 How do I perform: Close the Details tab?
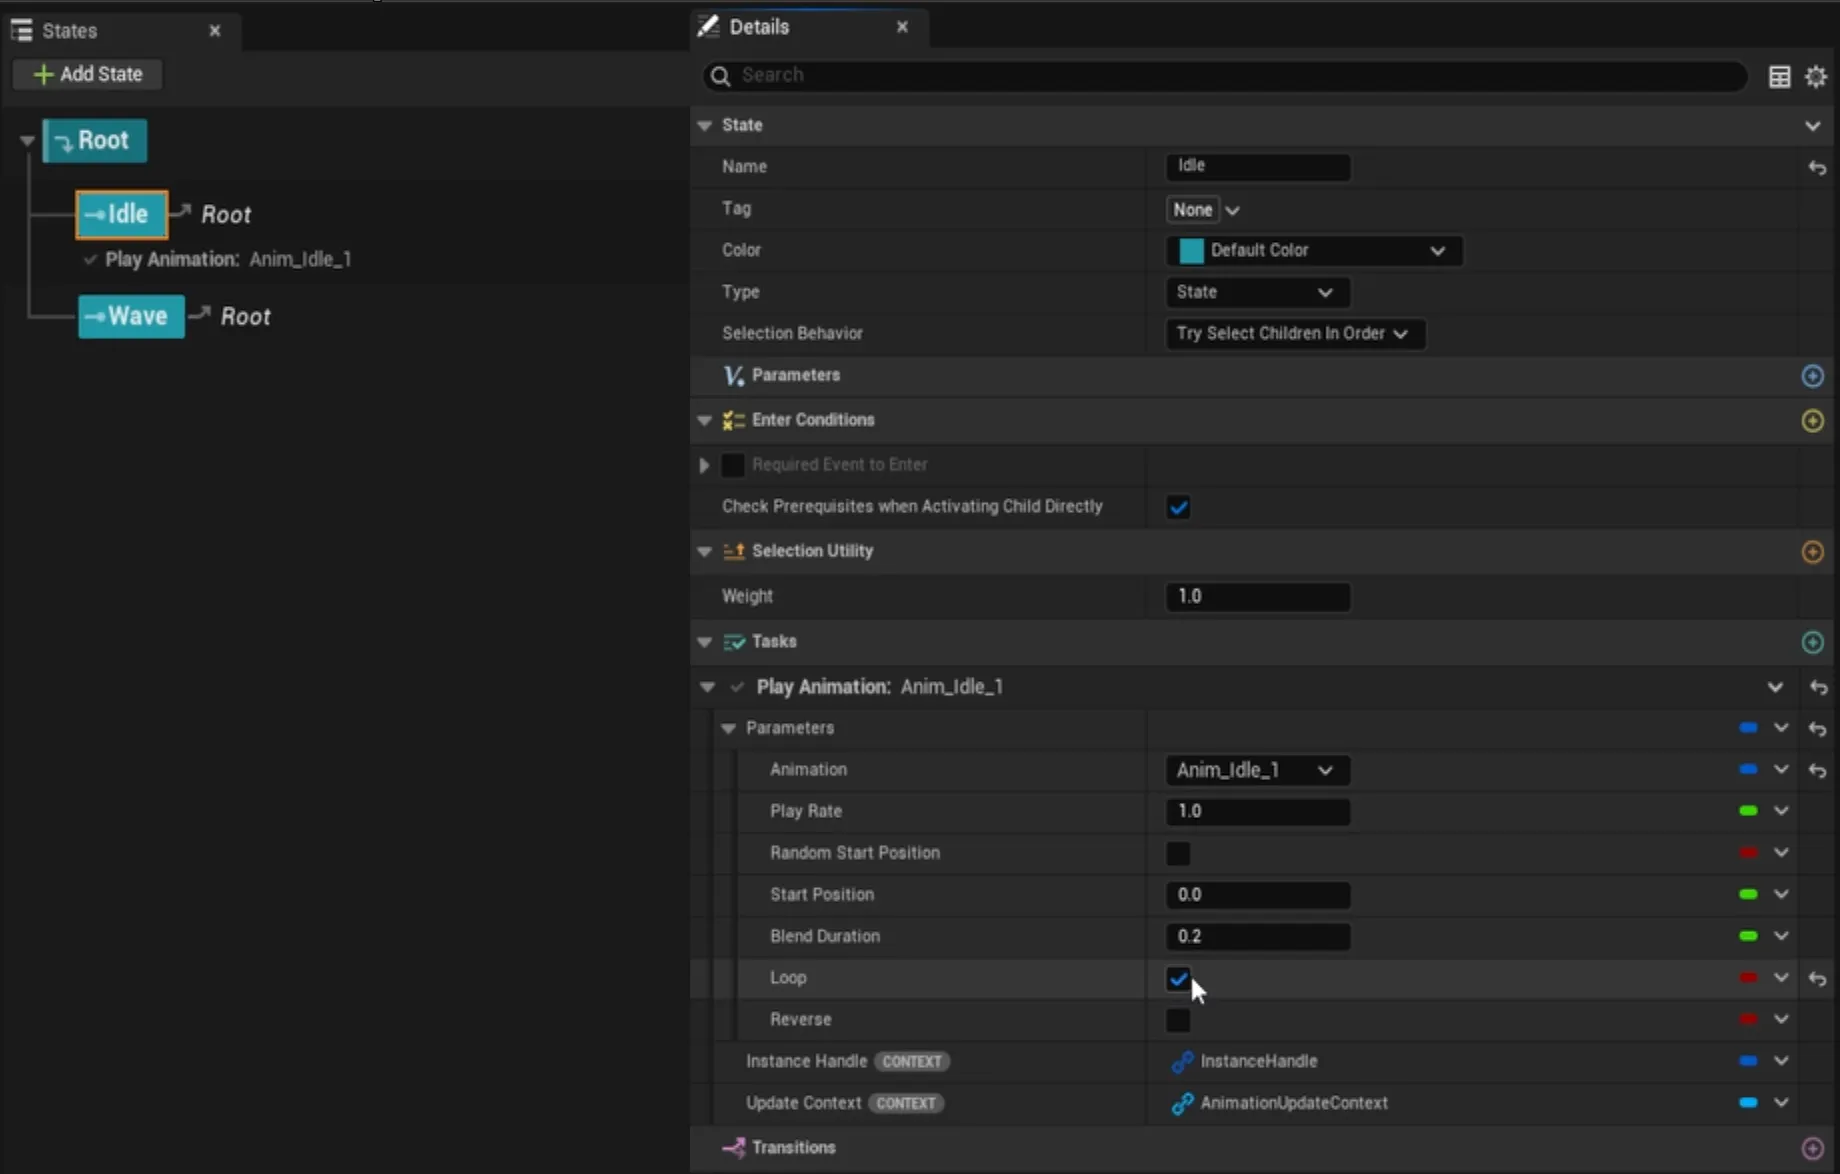click(902, 27)
